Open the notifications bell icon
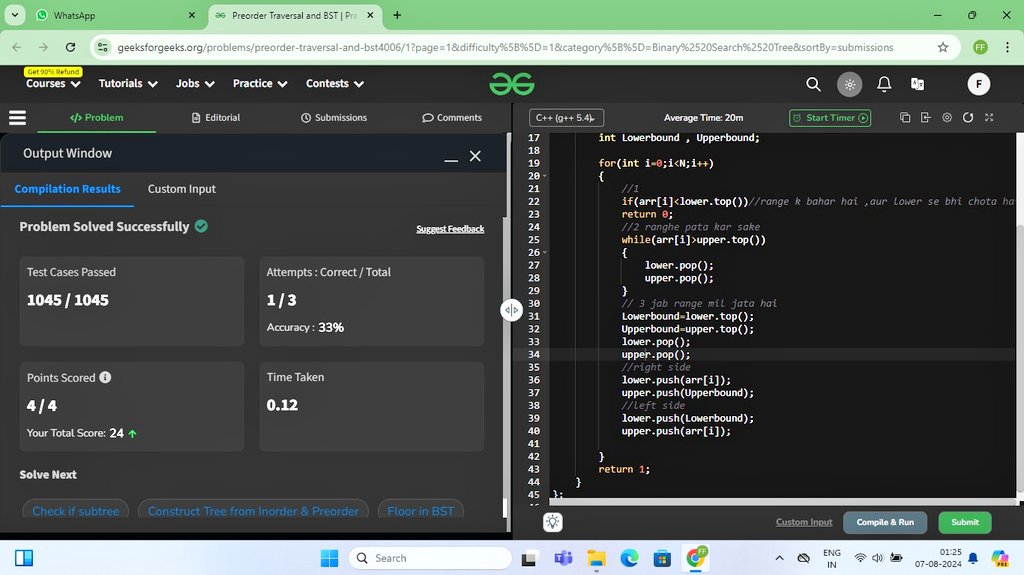 (884, 84)
